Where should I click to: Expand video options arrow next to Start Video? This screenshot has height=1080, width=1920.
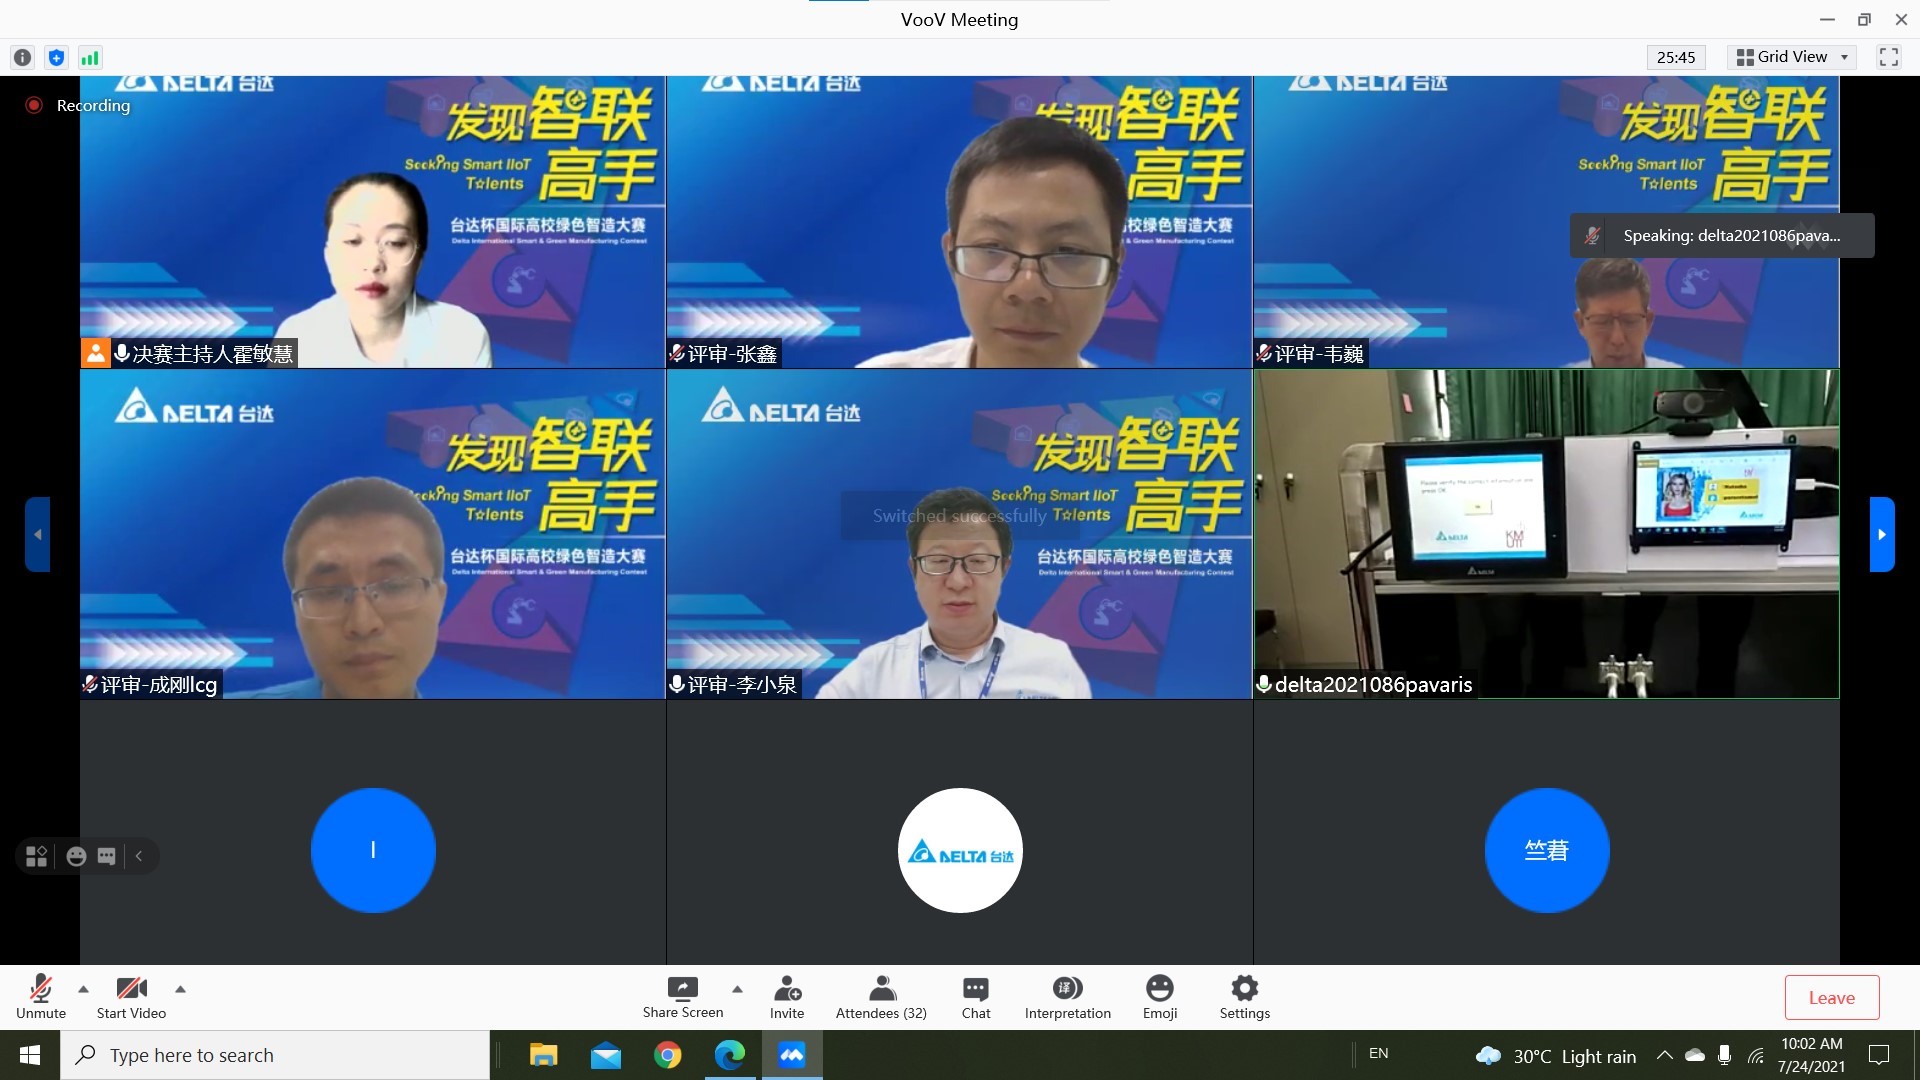pyautogui.click(x=180, y=989)
